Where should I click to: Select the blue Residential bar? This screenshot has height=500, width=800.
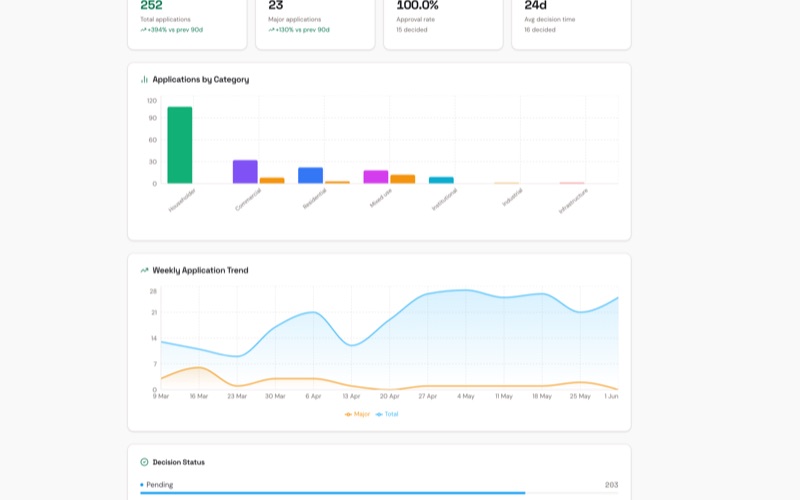(310, 175)
